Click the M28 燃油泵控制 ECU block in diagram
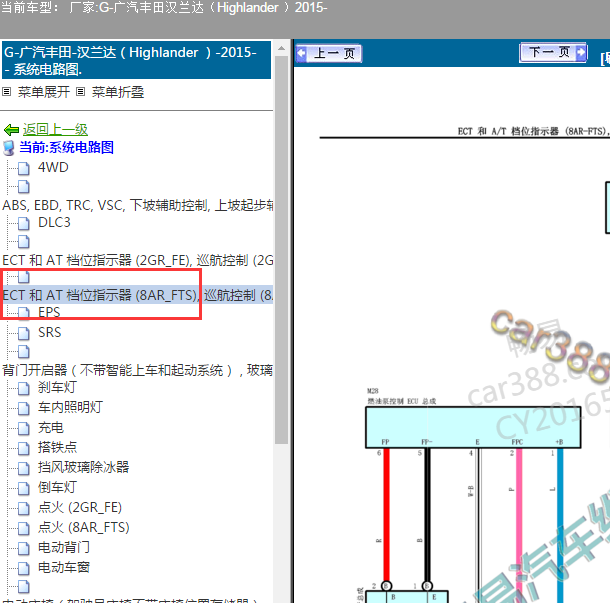 click(473, 427)
